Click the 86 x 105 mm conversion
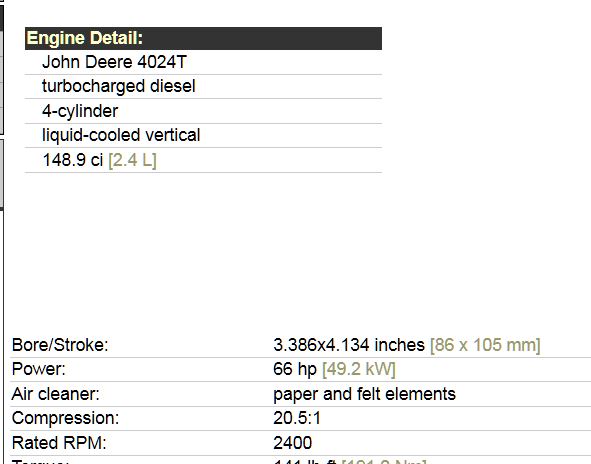This screenshot has width=591, height=464. 485,345
